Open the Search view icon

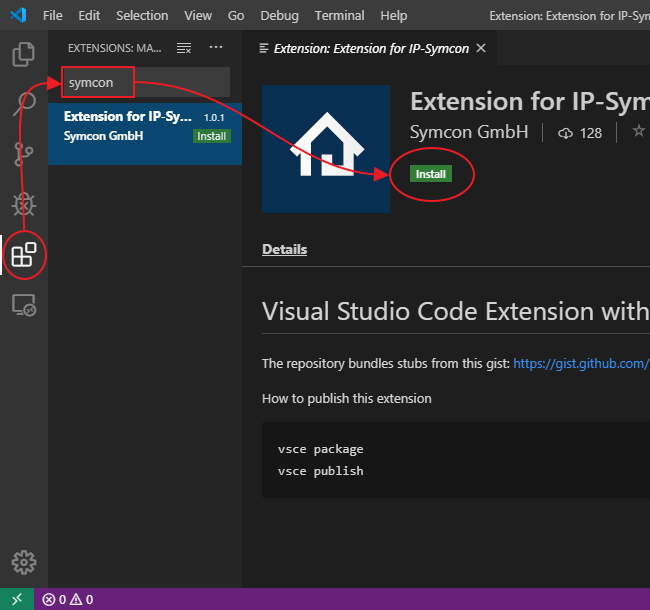pyautogui.click(x=24, y=103)
